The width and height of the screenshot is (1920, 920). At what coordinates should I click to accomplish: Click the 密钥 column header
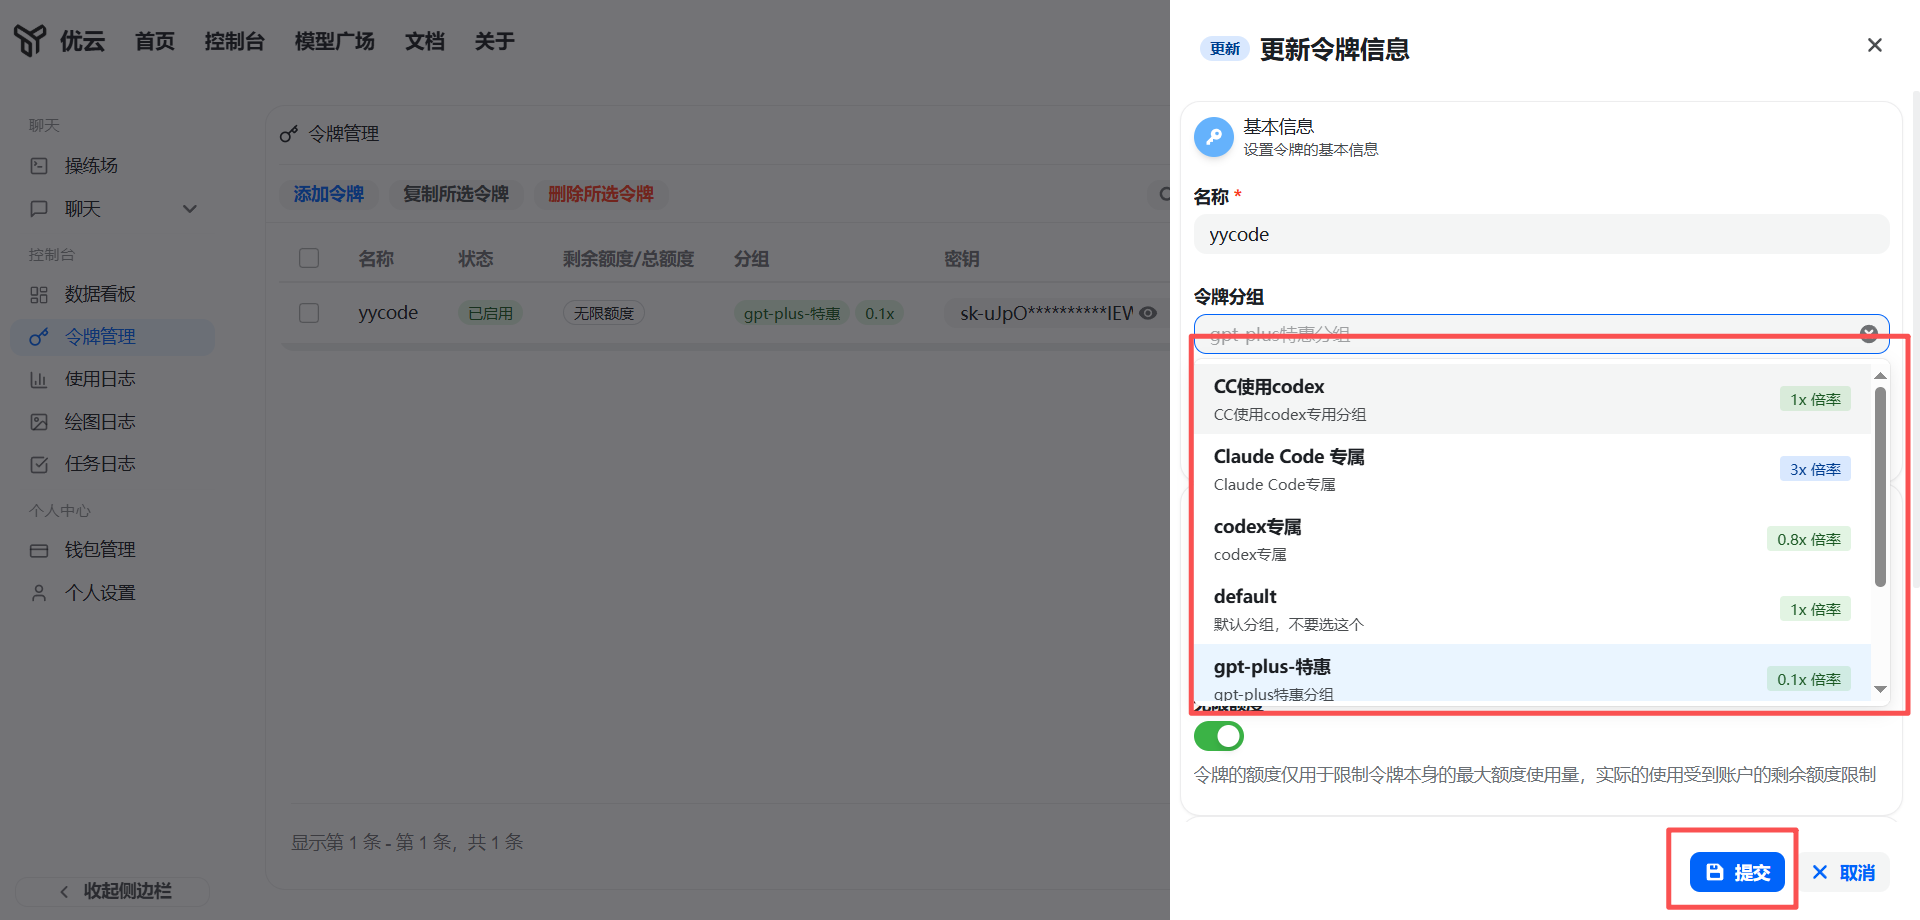pyautogui.click(x=962, y=259)
